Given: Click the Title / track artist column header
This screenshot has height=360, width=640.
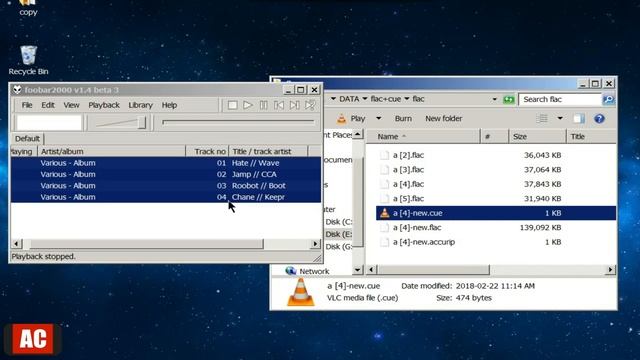Looking at the screenshot, I should coord(268,151).
